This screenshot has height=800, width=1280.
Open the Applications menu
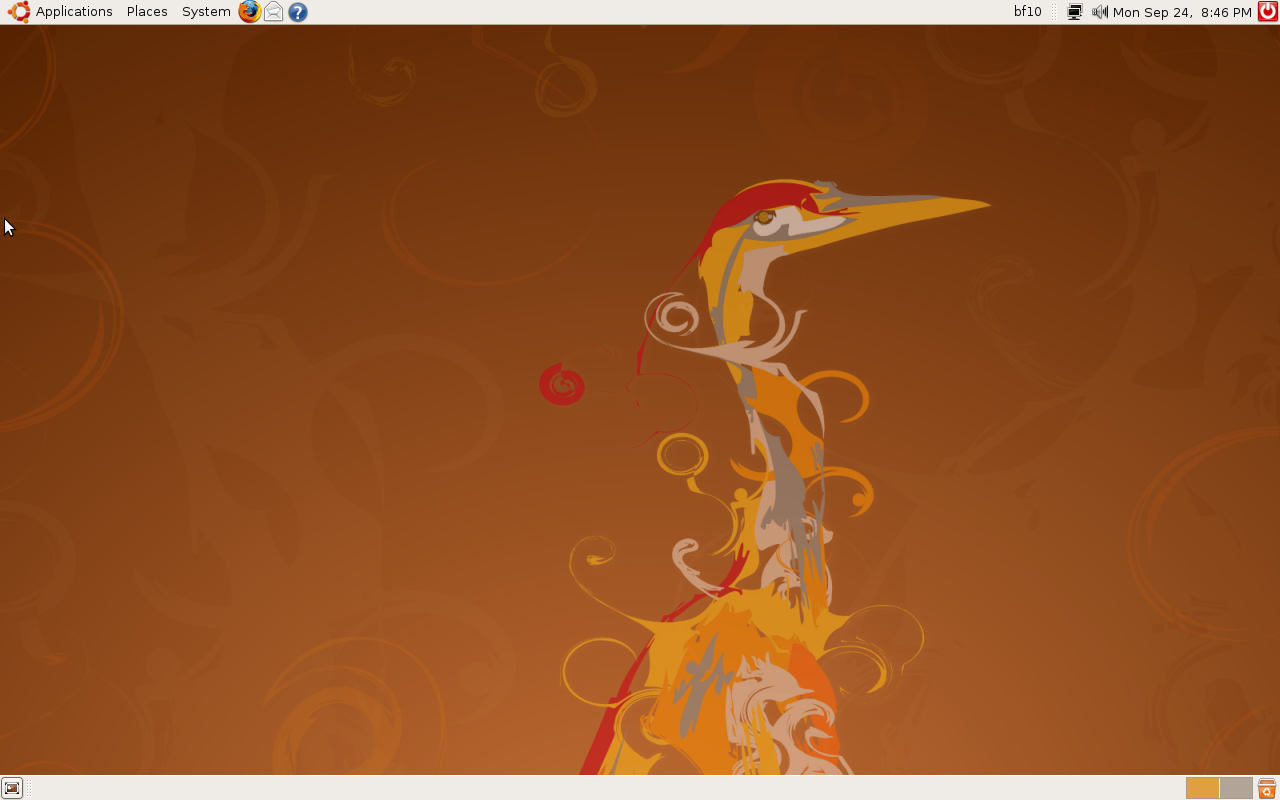point(74,12)
